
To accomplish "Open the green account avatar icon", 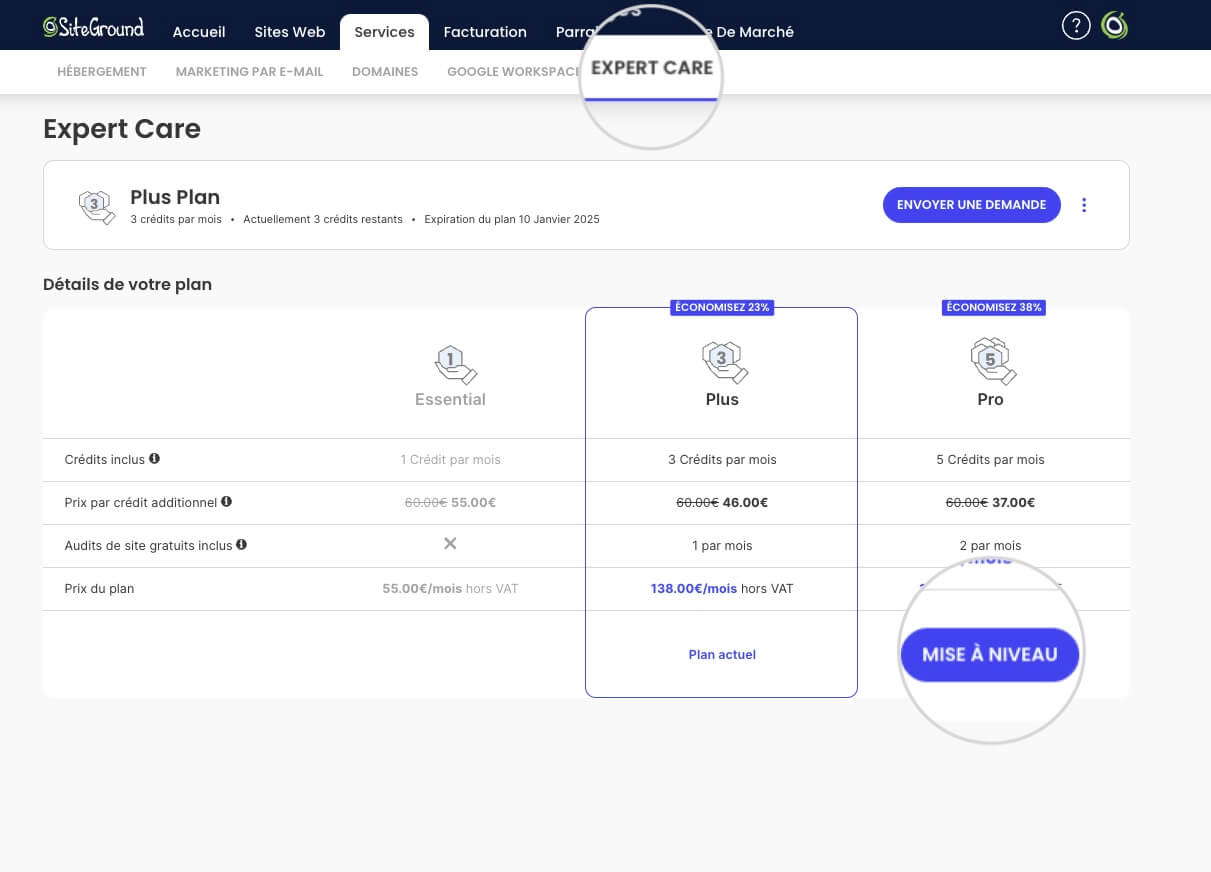I will [1115, 26].
